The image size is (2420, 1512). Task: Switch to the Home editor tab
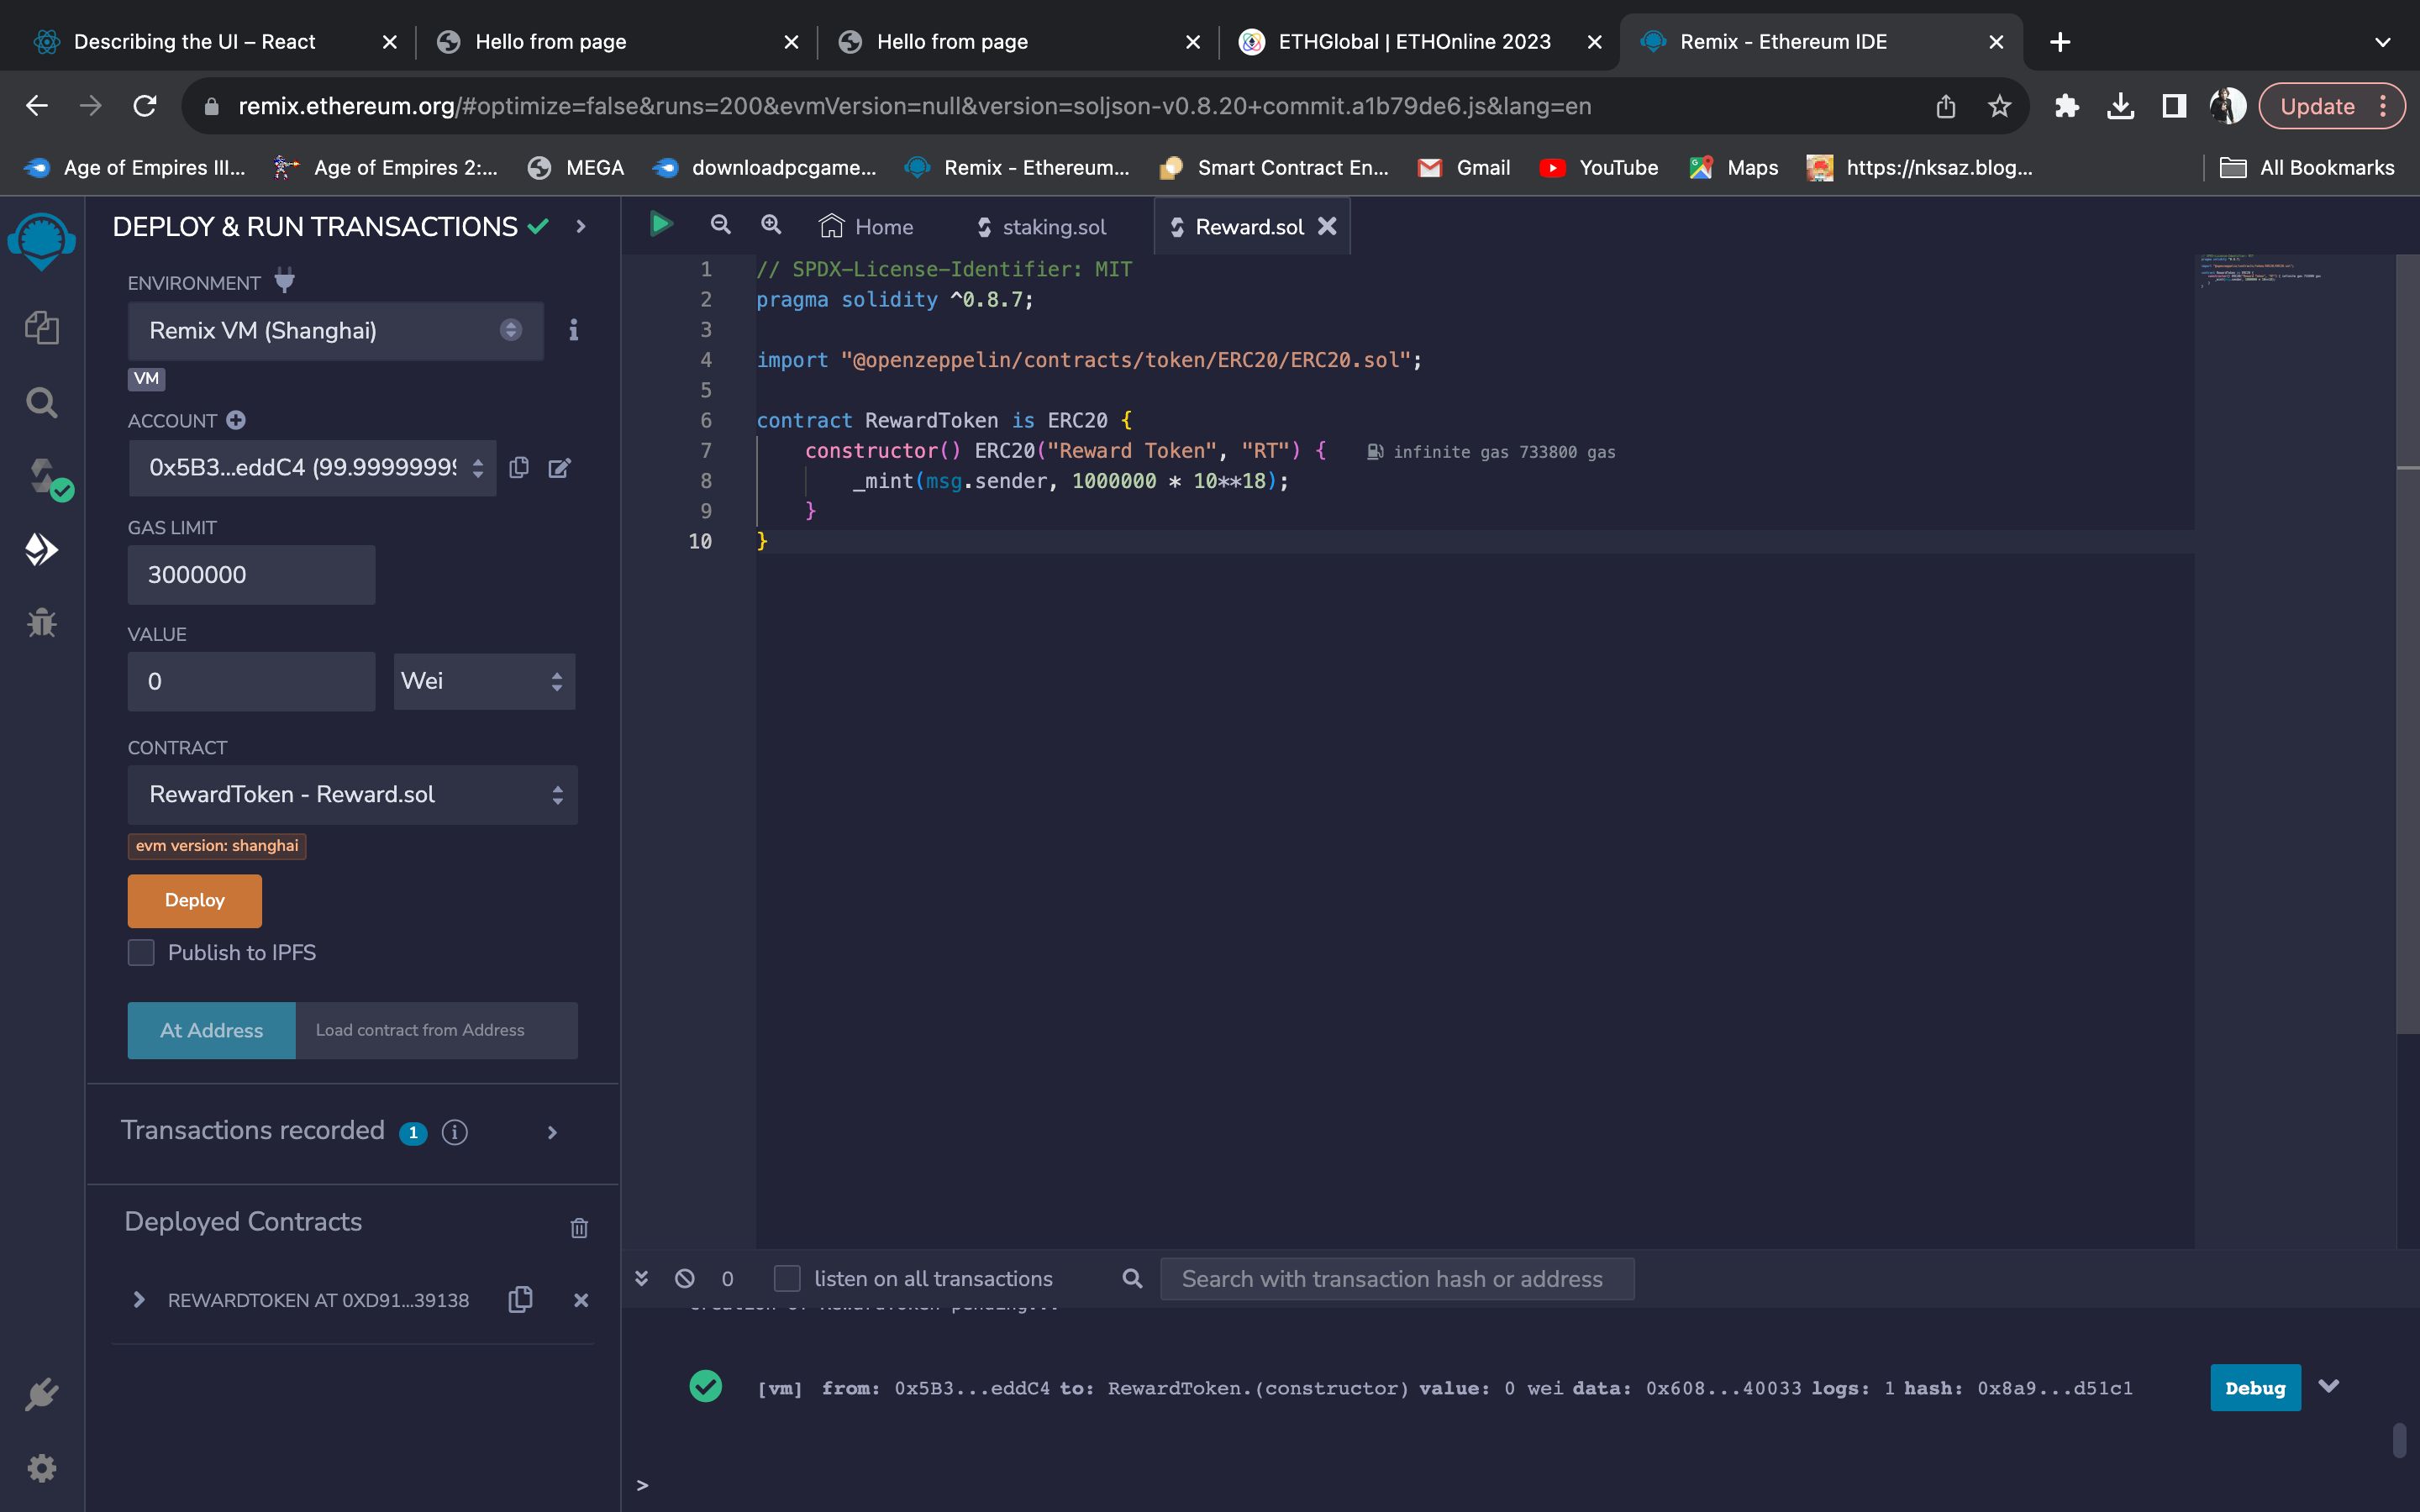[866, 227]
